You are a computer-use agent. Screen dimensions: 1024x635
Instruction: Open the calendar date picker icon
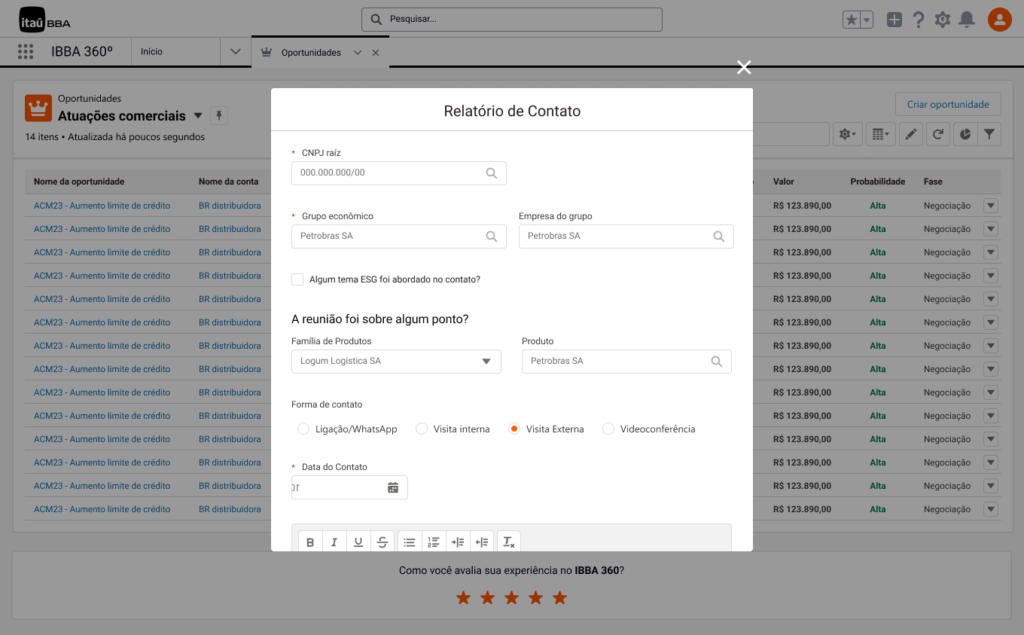point(393,488)
